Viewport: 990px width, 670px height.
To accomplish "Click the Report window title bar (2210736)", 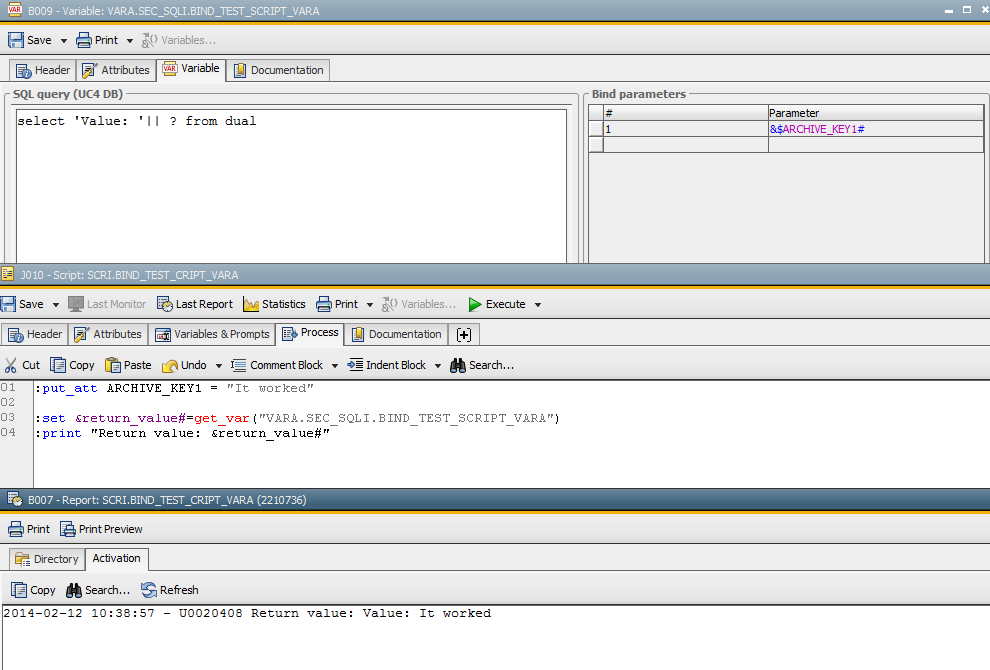I will (495, 500).
